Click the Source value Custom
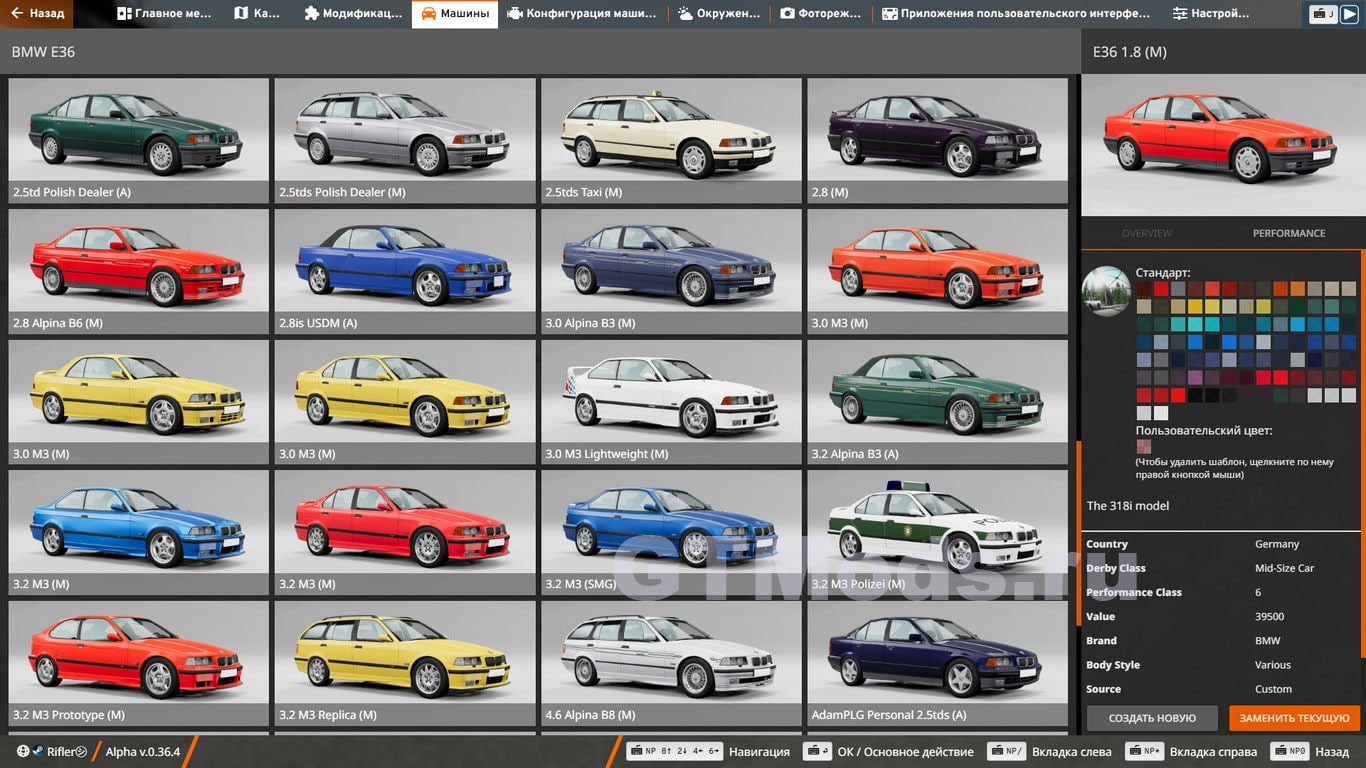 [x=1273, y=689]
